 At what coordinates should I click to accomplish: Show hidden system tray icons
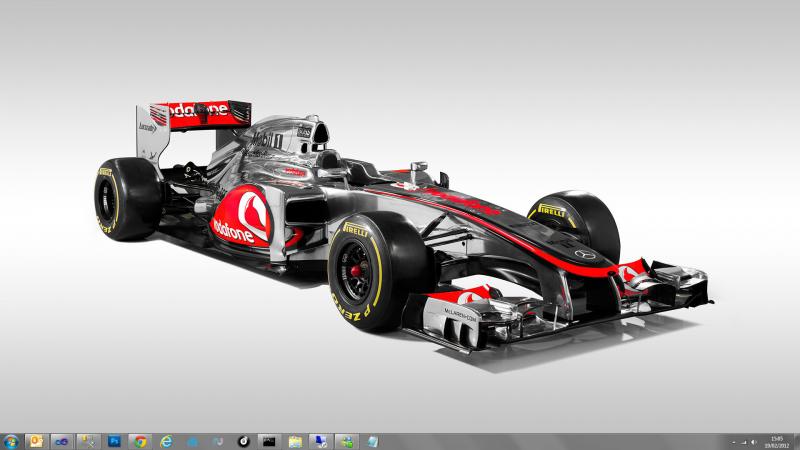(734, 442)
